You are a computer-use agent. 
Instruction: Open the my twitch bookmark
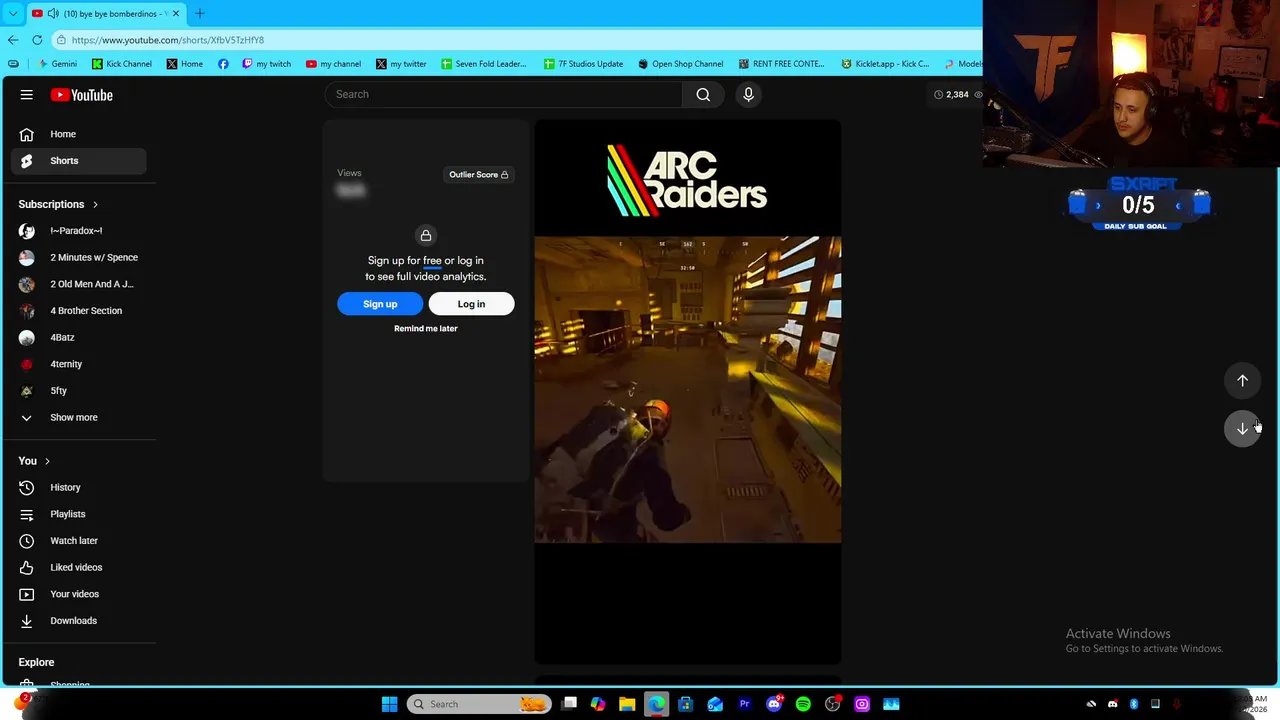267,64
